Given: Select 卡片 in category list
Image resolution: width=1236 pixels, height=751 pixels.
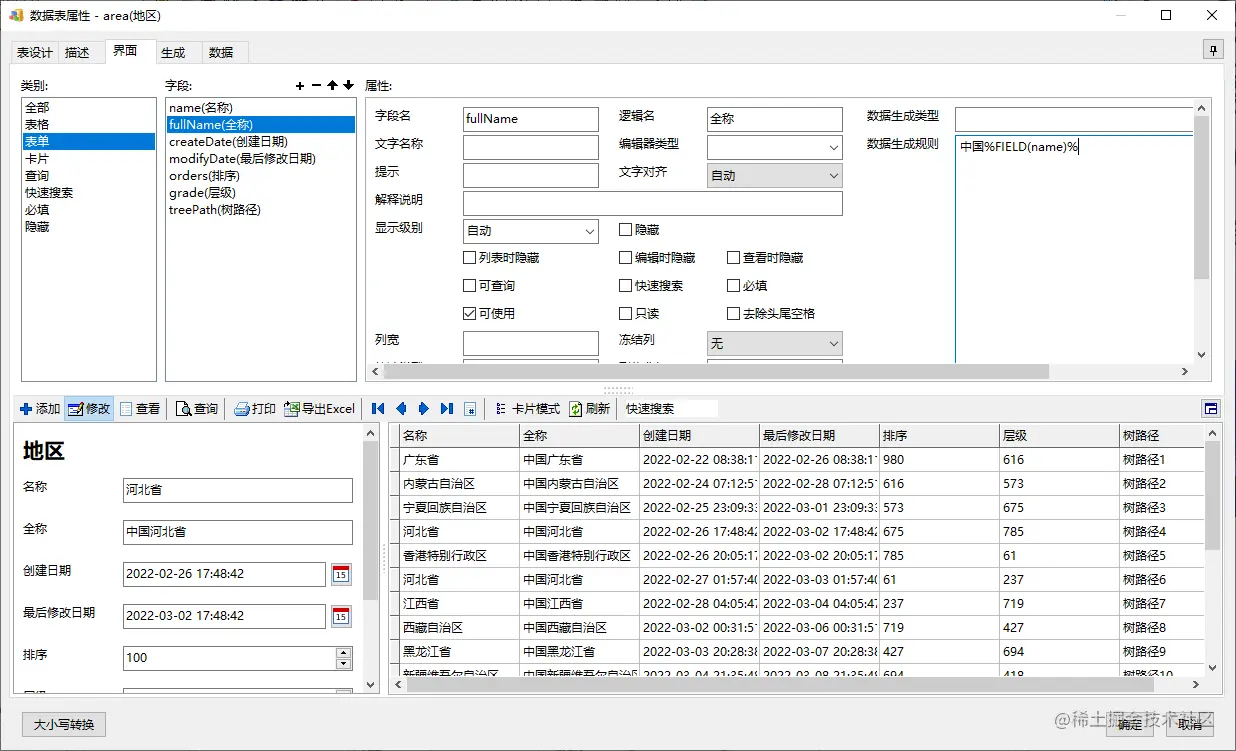Looking at the screenshot, I should coord(89,159).
